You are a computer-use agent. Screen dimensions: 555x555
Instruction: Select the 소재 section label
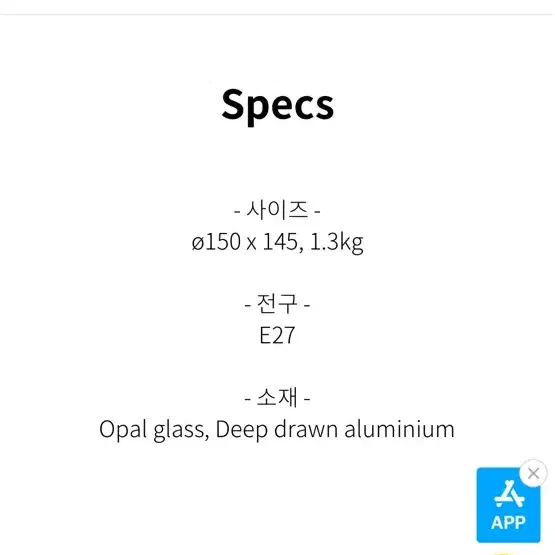pos(277,397)
